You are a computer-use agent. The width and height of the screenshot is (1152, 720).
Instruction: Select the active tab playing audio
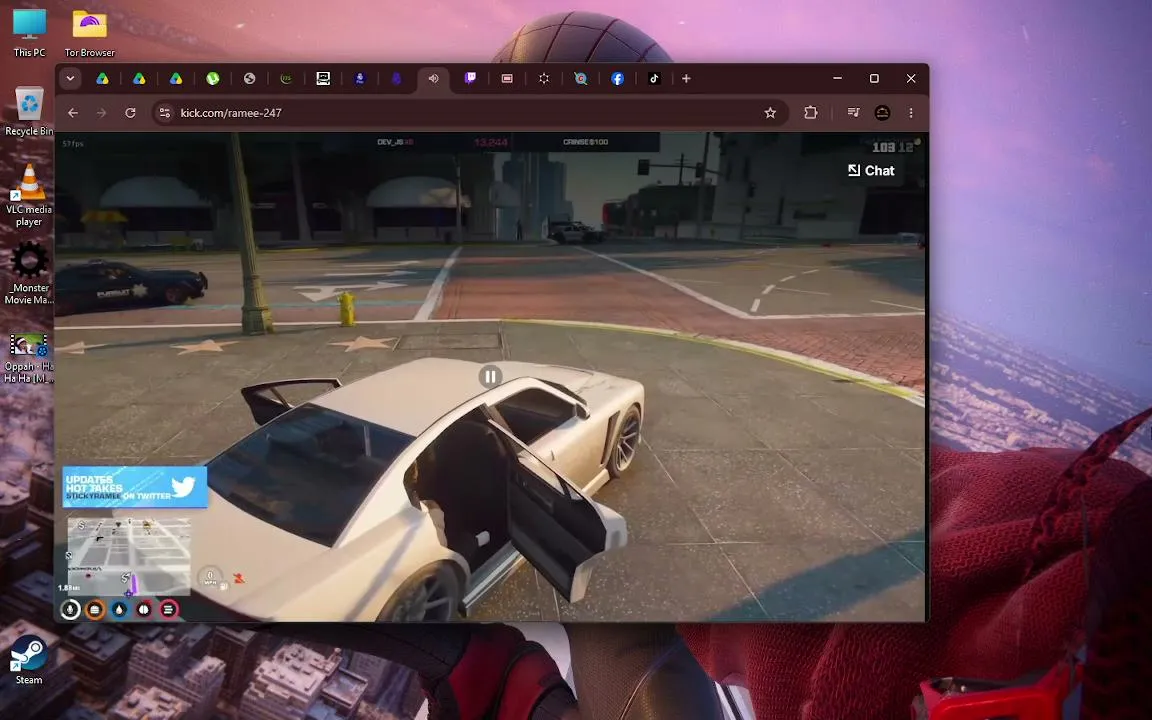(433, 78)
